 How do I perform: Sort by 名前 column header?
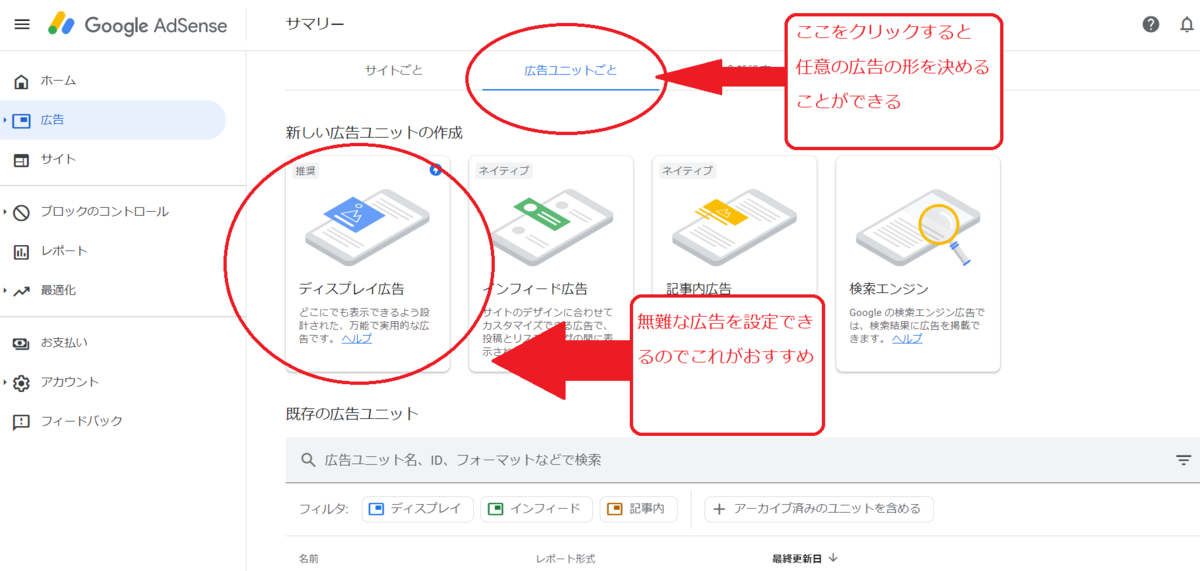309,558
